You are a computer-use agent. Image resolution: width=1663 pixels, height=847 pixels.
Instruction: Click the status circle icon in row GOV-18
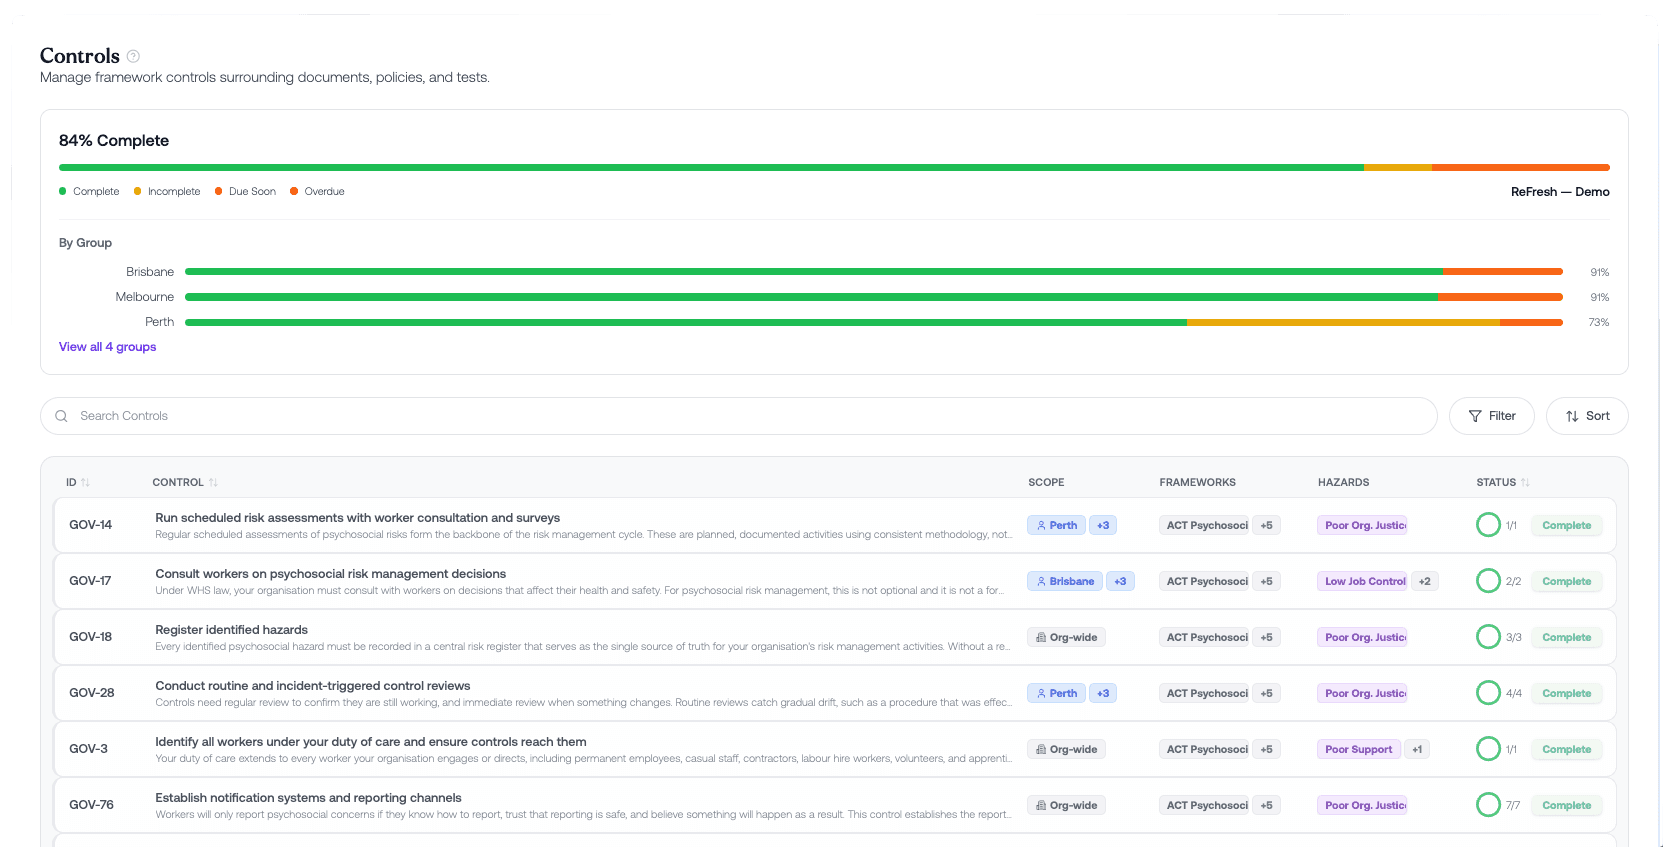click(x=1488, y=637)
